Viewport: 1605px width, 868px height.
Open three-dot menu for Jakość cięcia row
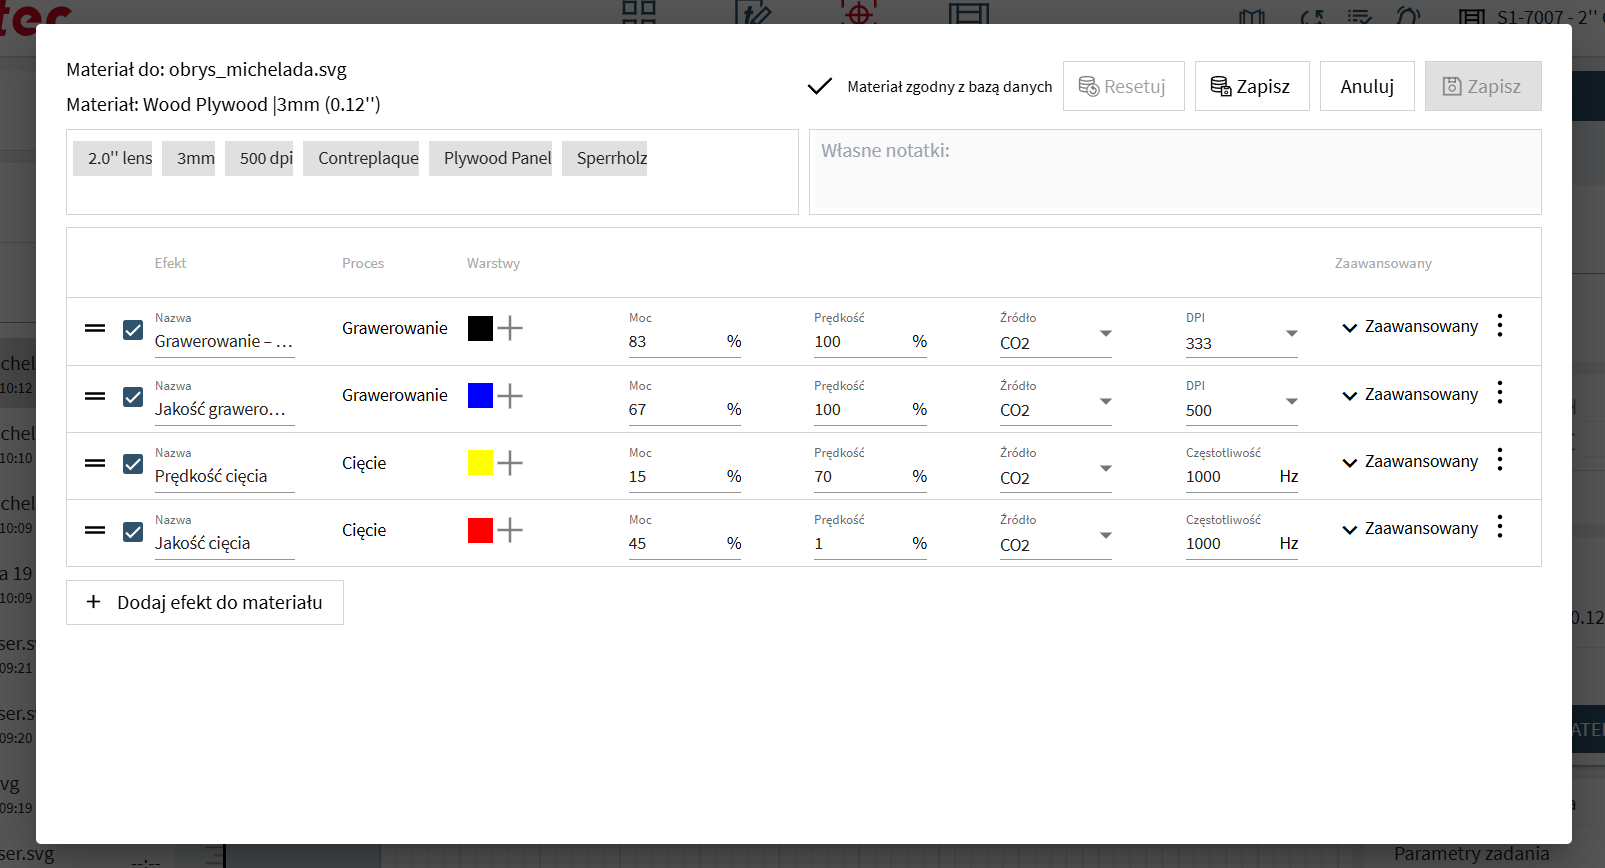[1499, 527]
